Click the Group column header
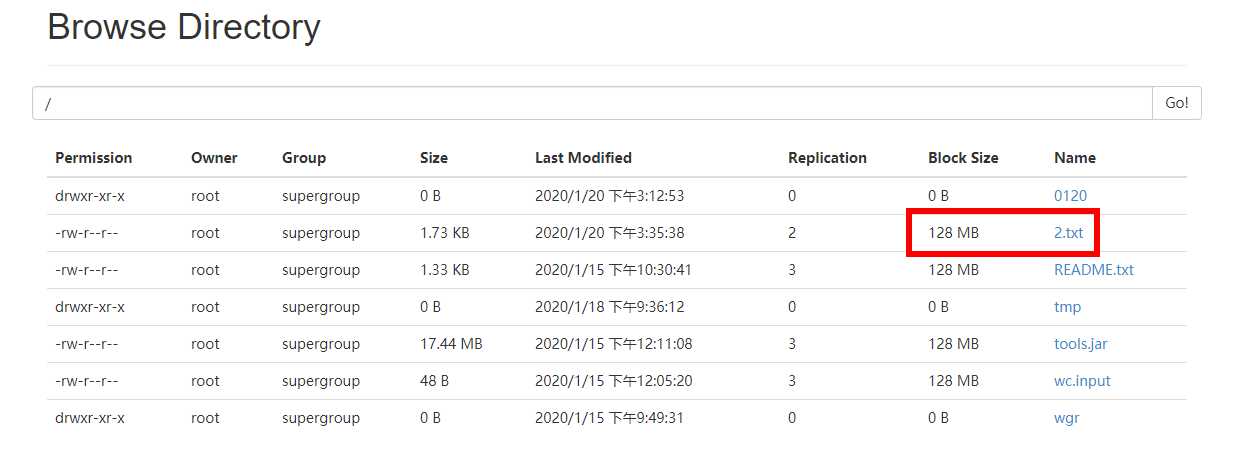Image resolution: width=1236 pixels, height=467 pixels. point(303,158)
